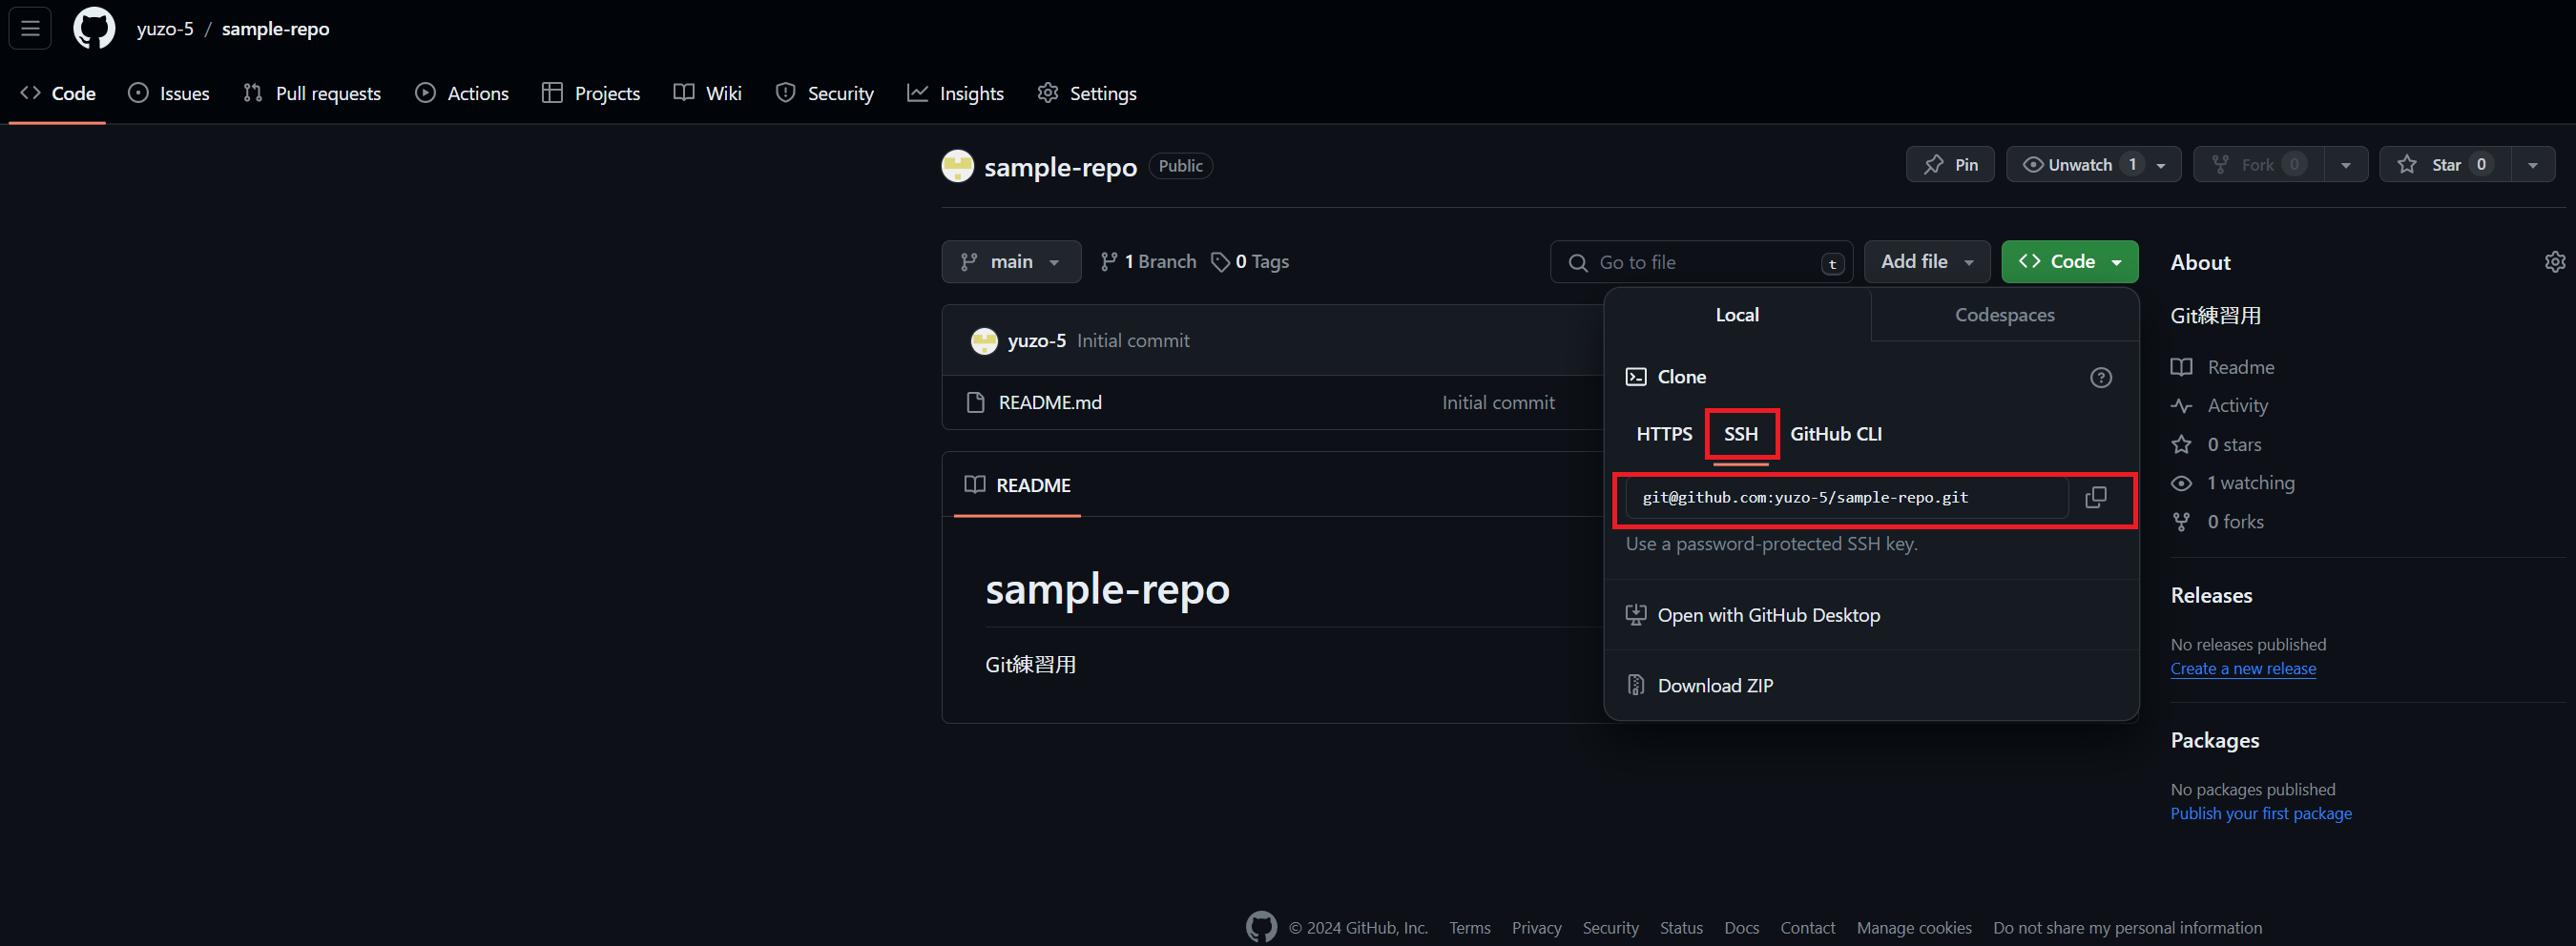Open the Insights tab
Image resolution: width=2576 pixels, height=946 pixels.
[955, 93]
